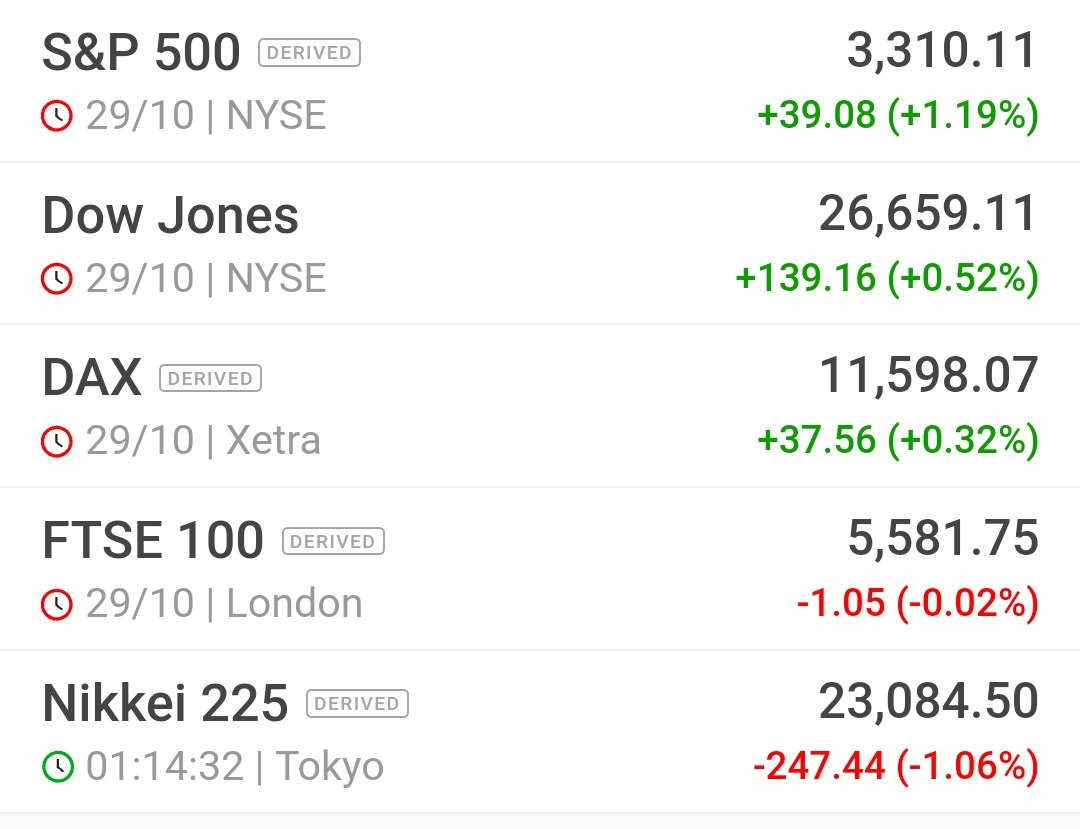Click the 01:14:32 | Tokyo timestamp

point(234,766)
